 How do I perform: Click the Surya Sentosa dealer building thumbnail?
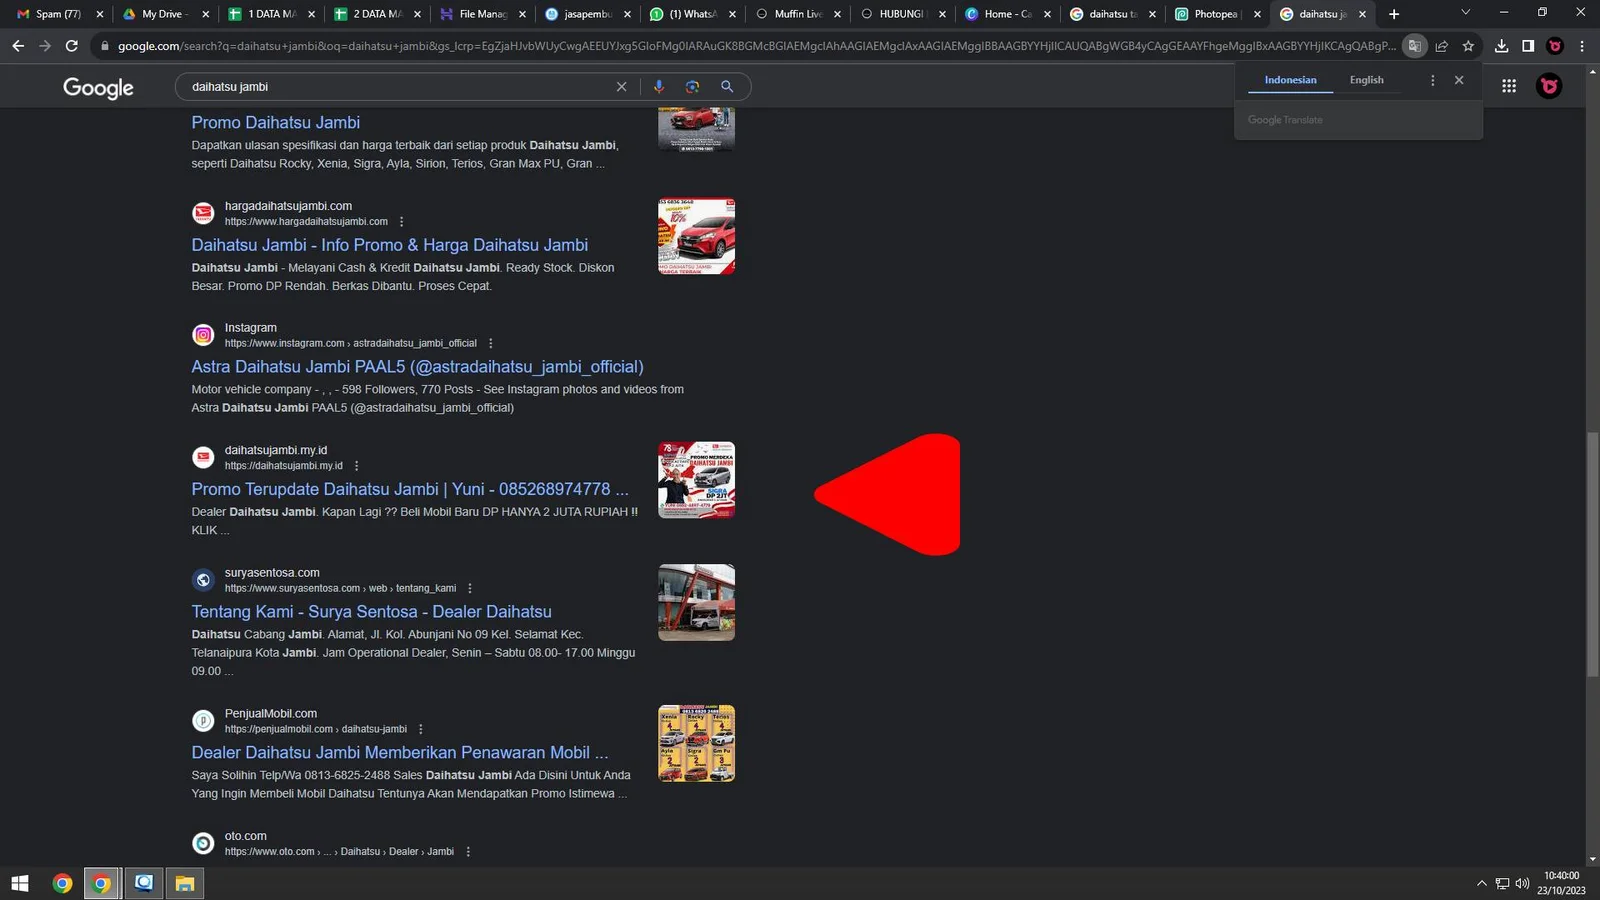point(696,603)
